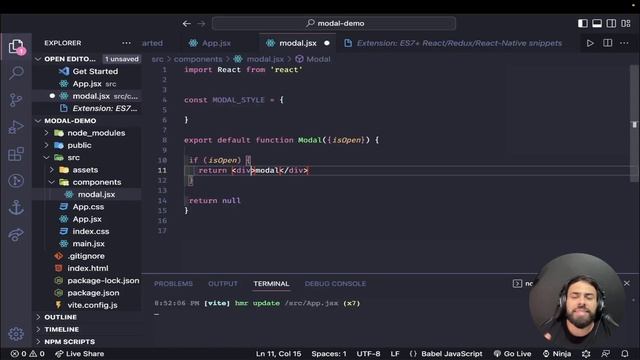Click the feedback icon in the status bar
Screen dimensions: 640x360
(606, 354)
